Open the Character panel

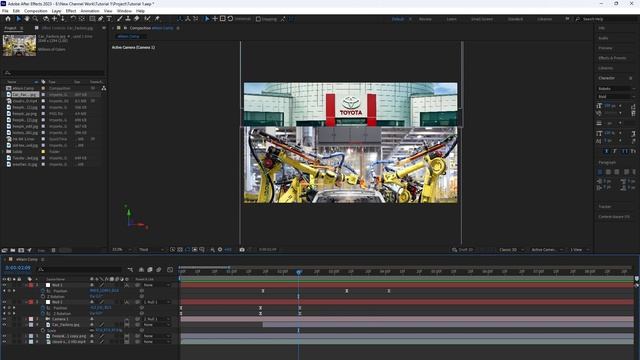[x=607, y=78]
